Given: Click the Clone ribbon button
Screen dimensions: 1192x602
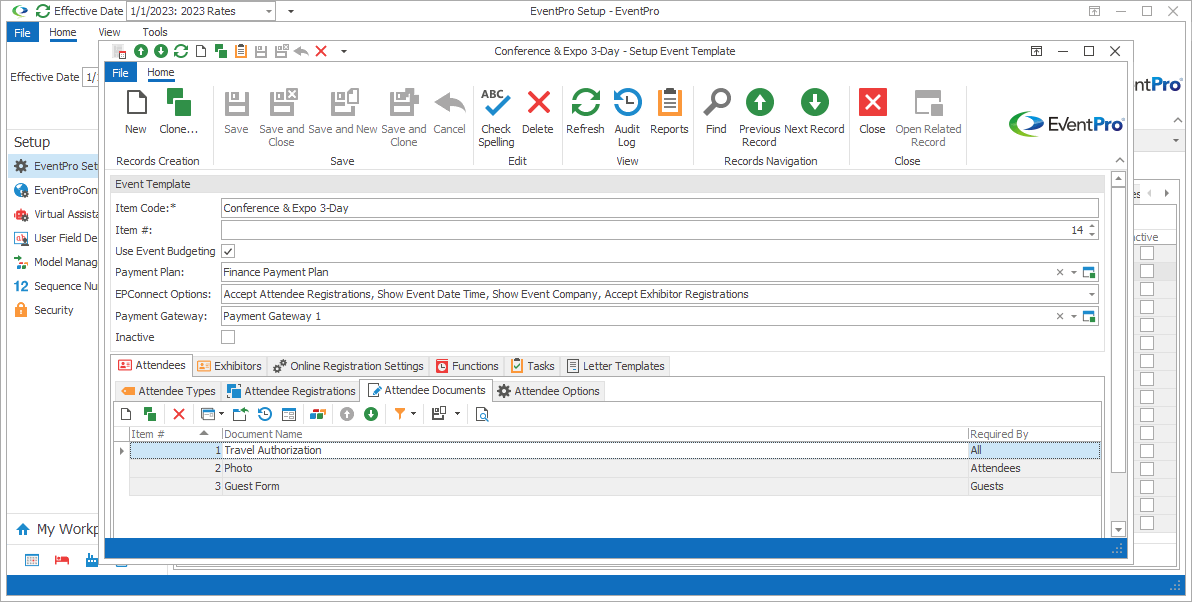Looking at the screenshot, I should coord(179,112).
